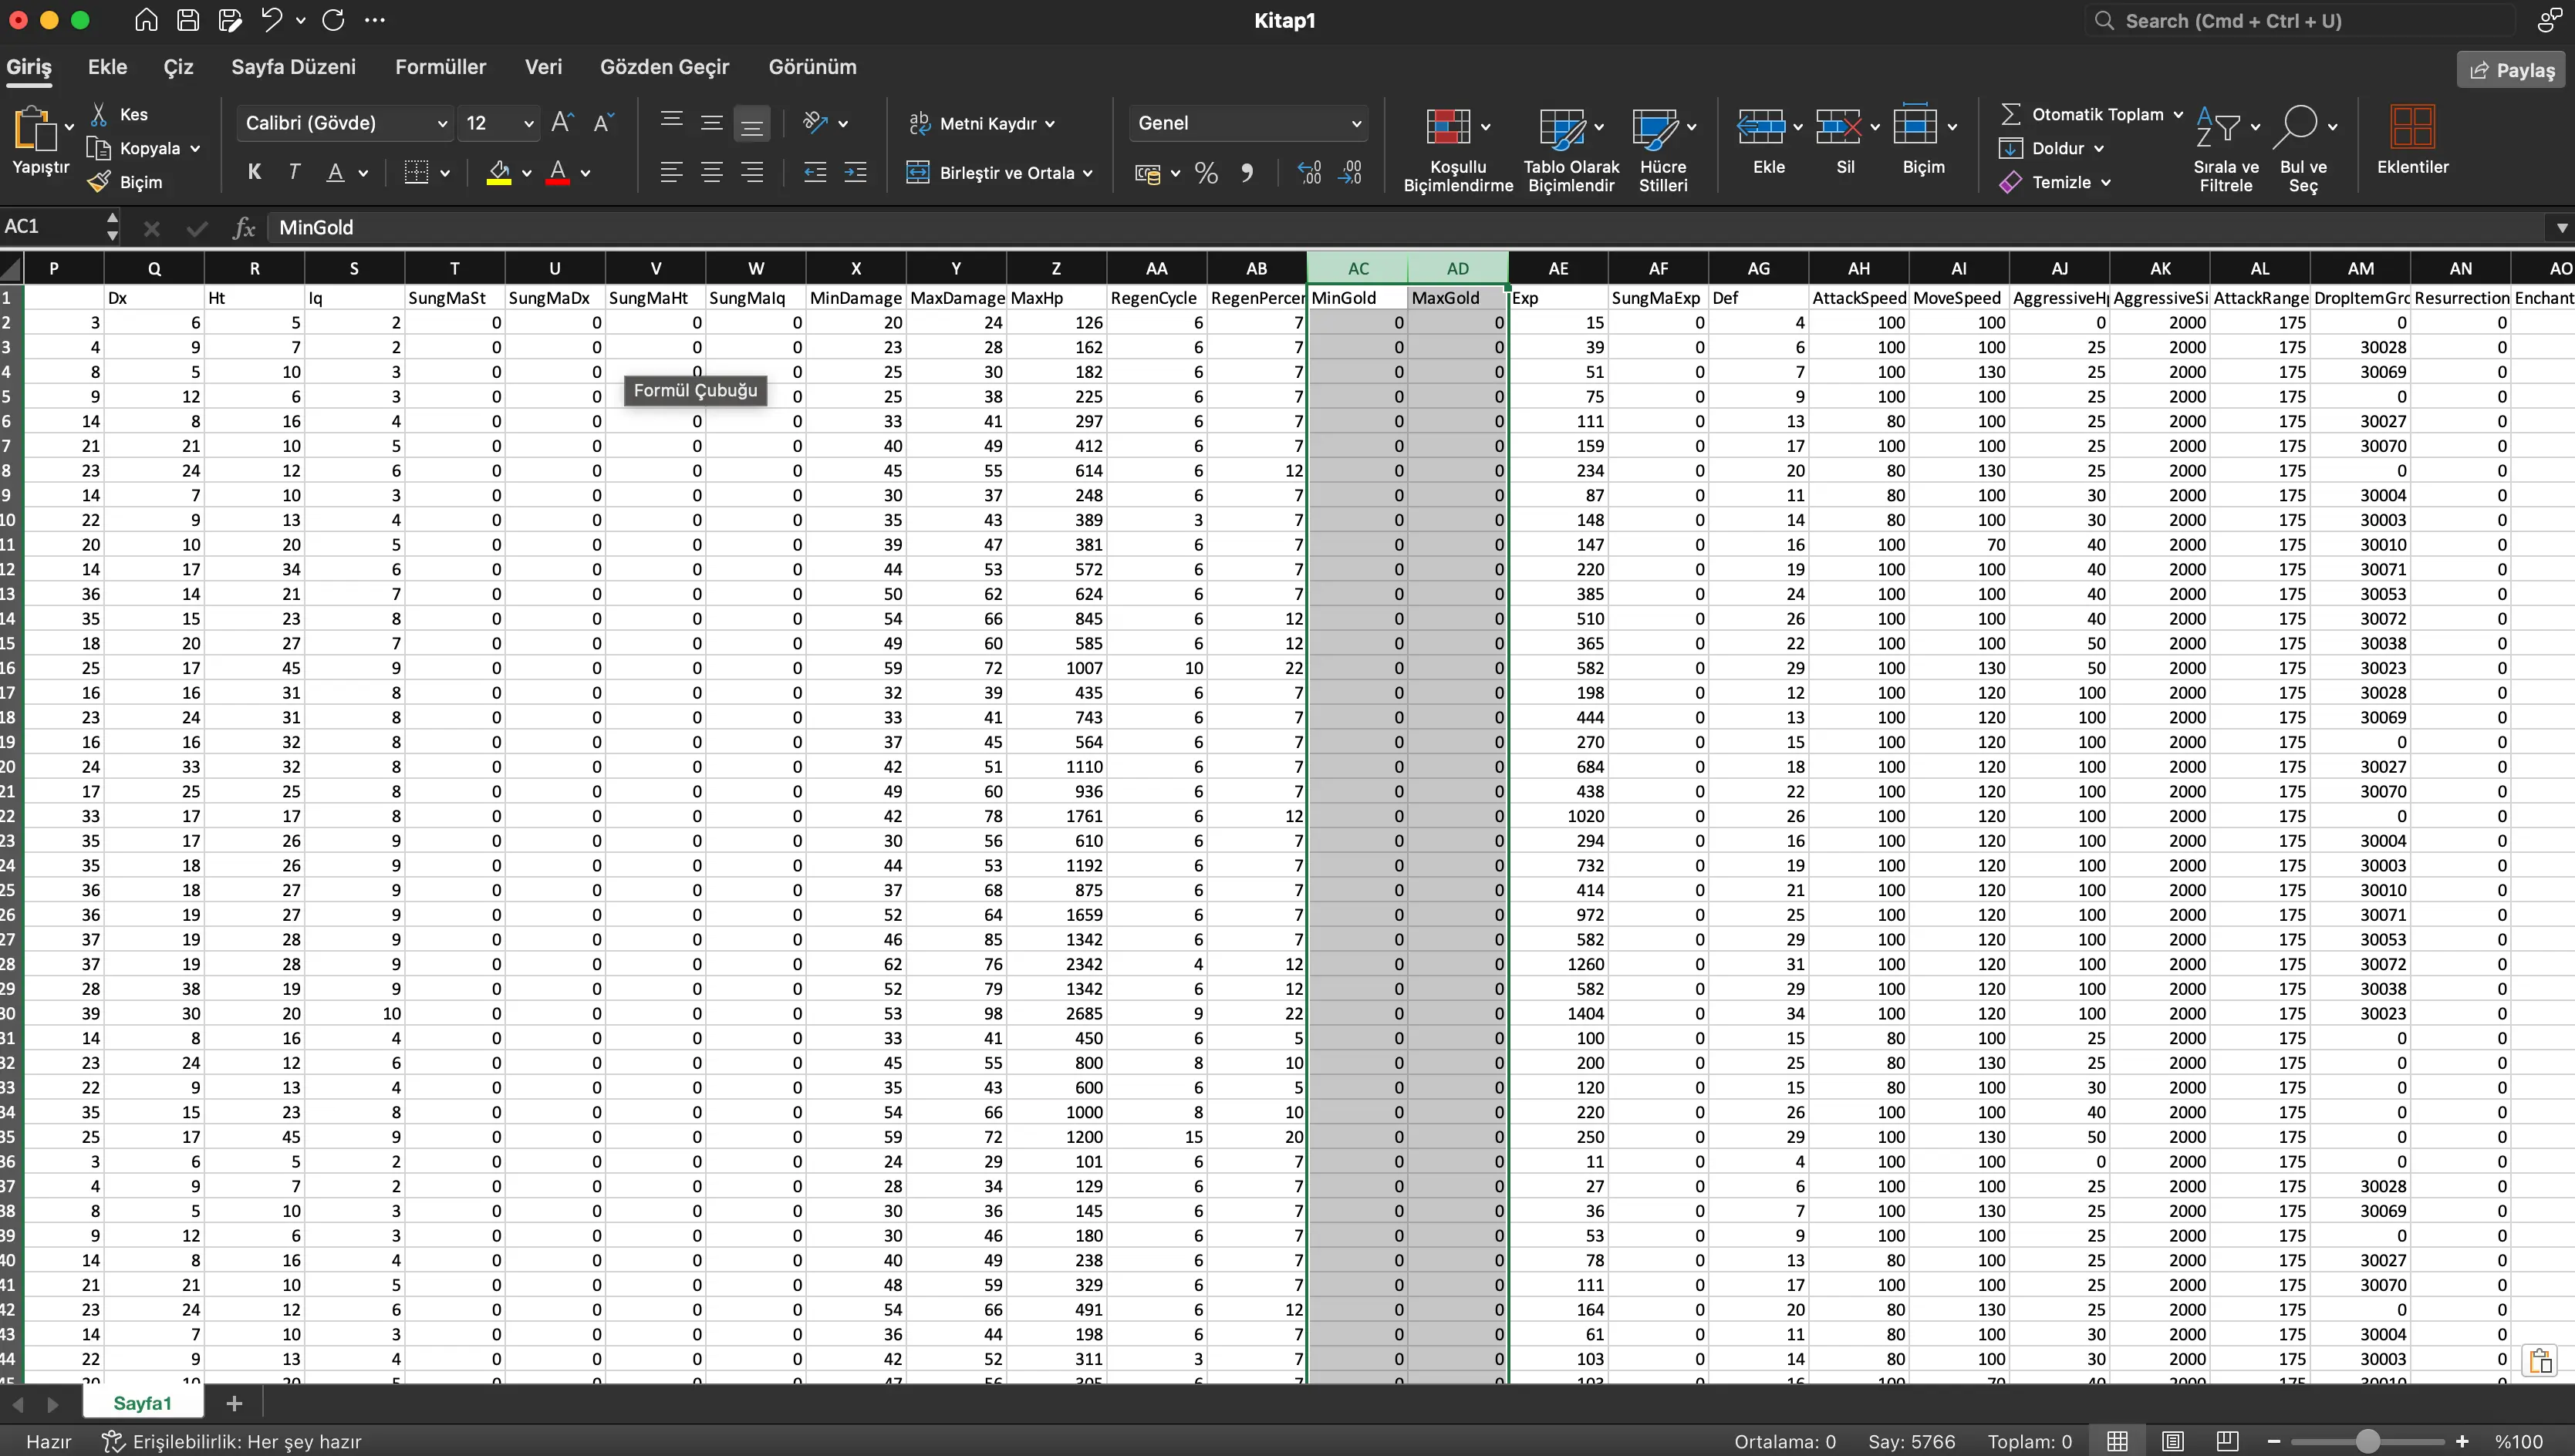Click the Paylaş share button
The height and width of the screenshot is (1456, 2575).
[2511, 70]
